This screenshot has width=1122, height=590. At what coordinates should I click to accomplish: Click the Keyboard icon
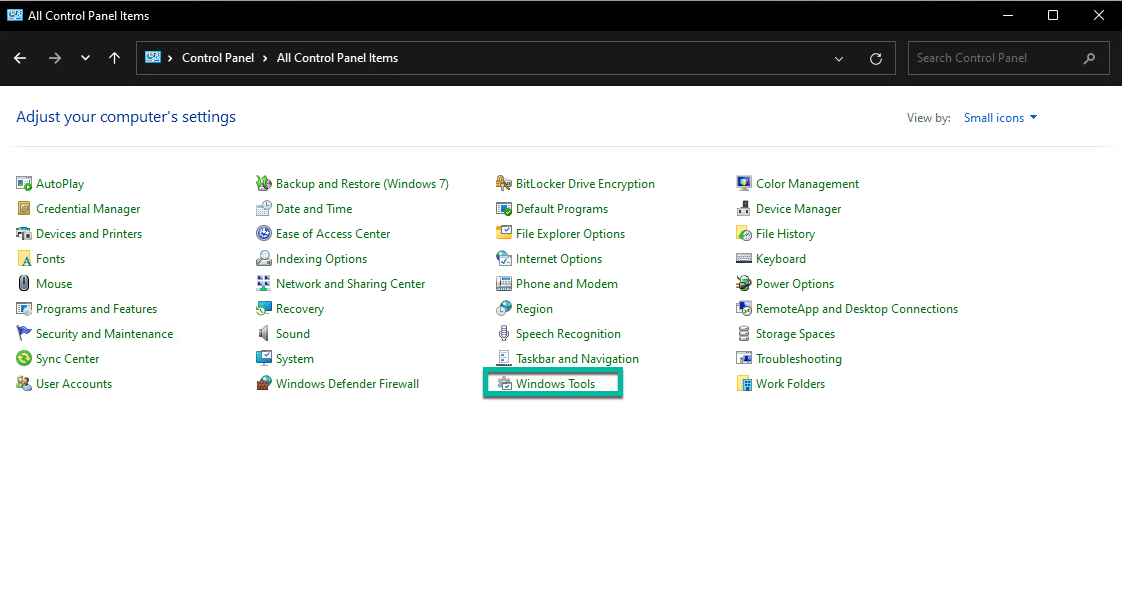pos(744,259)
